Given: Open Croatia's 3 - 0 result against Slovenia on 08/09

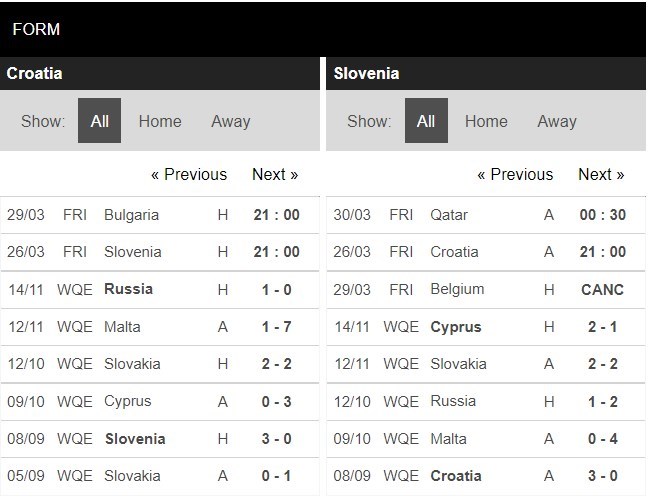Looking at the screenshot, I should tap(160, 439).
